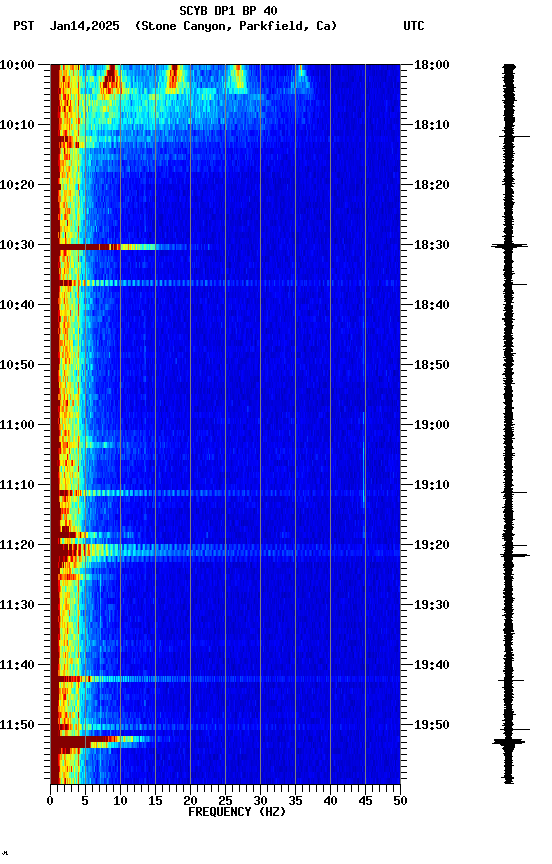Click the UTC time label 19:30

pyautogui.click(x=432, y=605)
